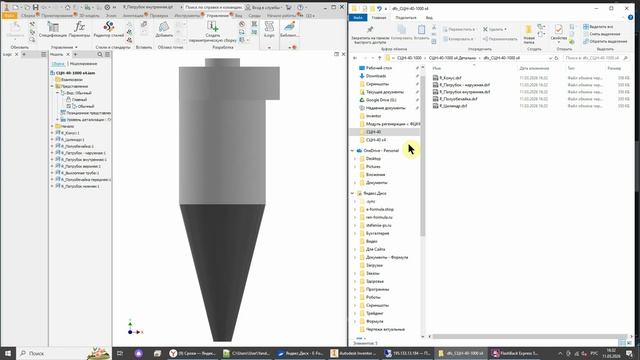
Task: Collapse OneDrive - Personal in Explorer tree
Action: coord(352,151)
